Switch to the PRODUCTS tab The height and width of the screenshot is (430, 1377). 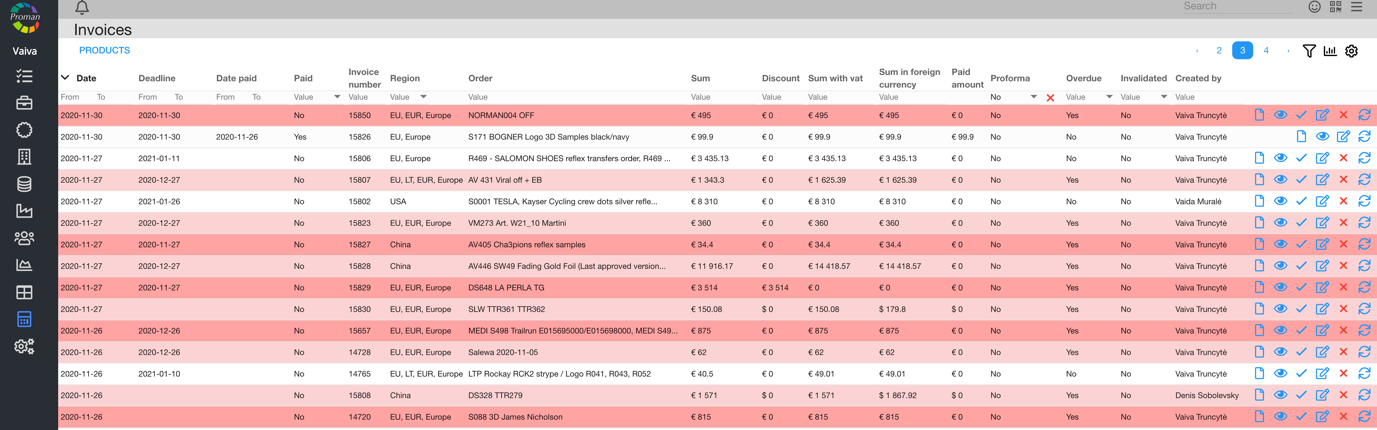[x=104, y=50]
